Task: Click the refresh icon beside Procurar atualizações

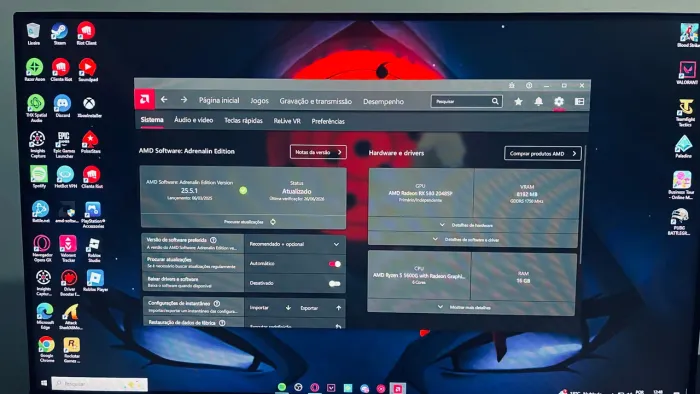Action: [x=273, y=222]
